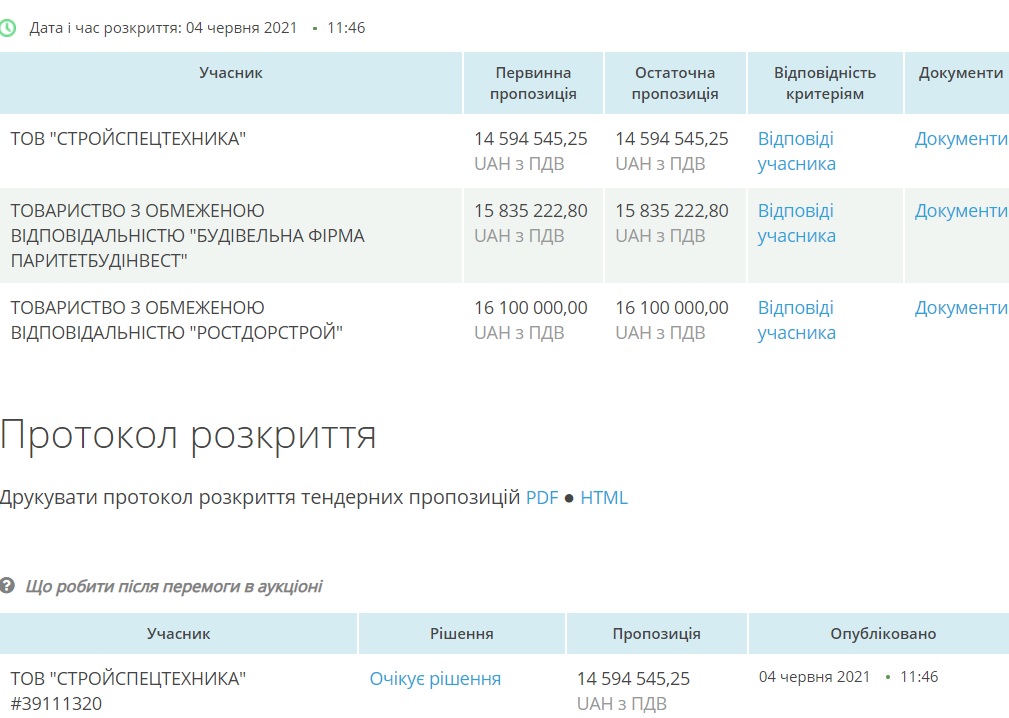1009x718 pixels.
Task: Open 'Відповіді учасника' for ТОВ "СТРОЙСПЕЦТЕХНИКА"
Action: (x=796, y=151)
